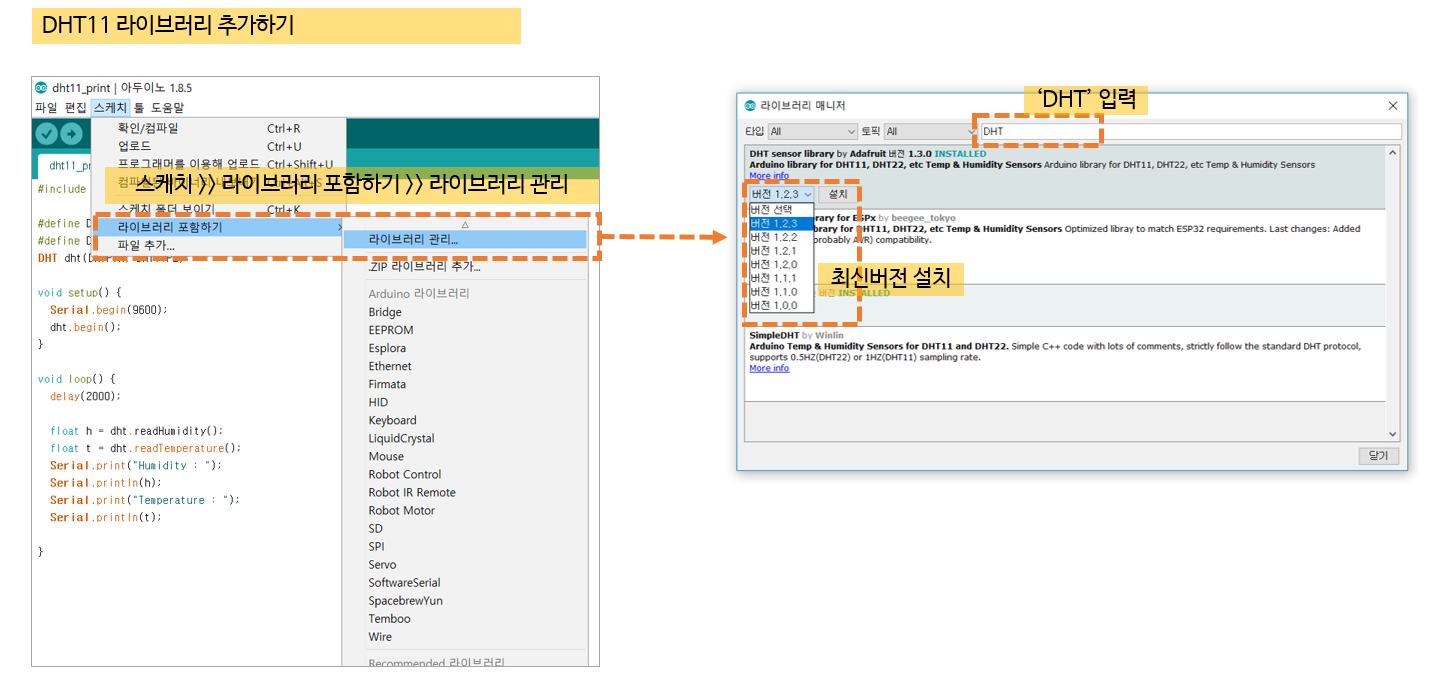Image resolution: width=1430 pixels, height=690 pixels.
Task: Click the void setup() code line
Action: tap(79, 293)
